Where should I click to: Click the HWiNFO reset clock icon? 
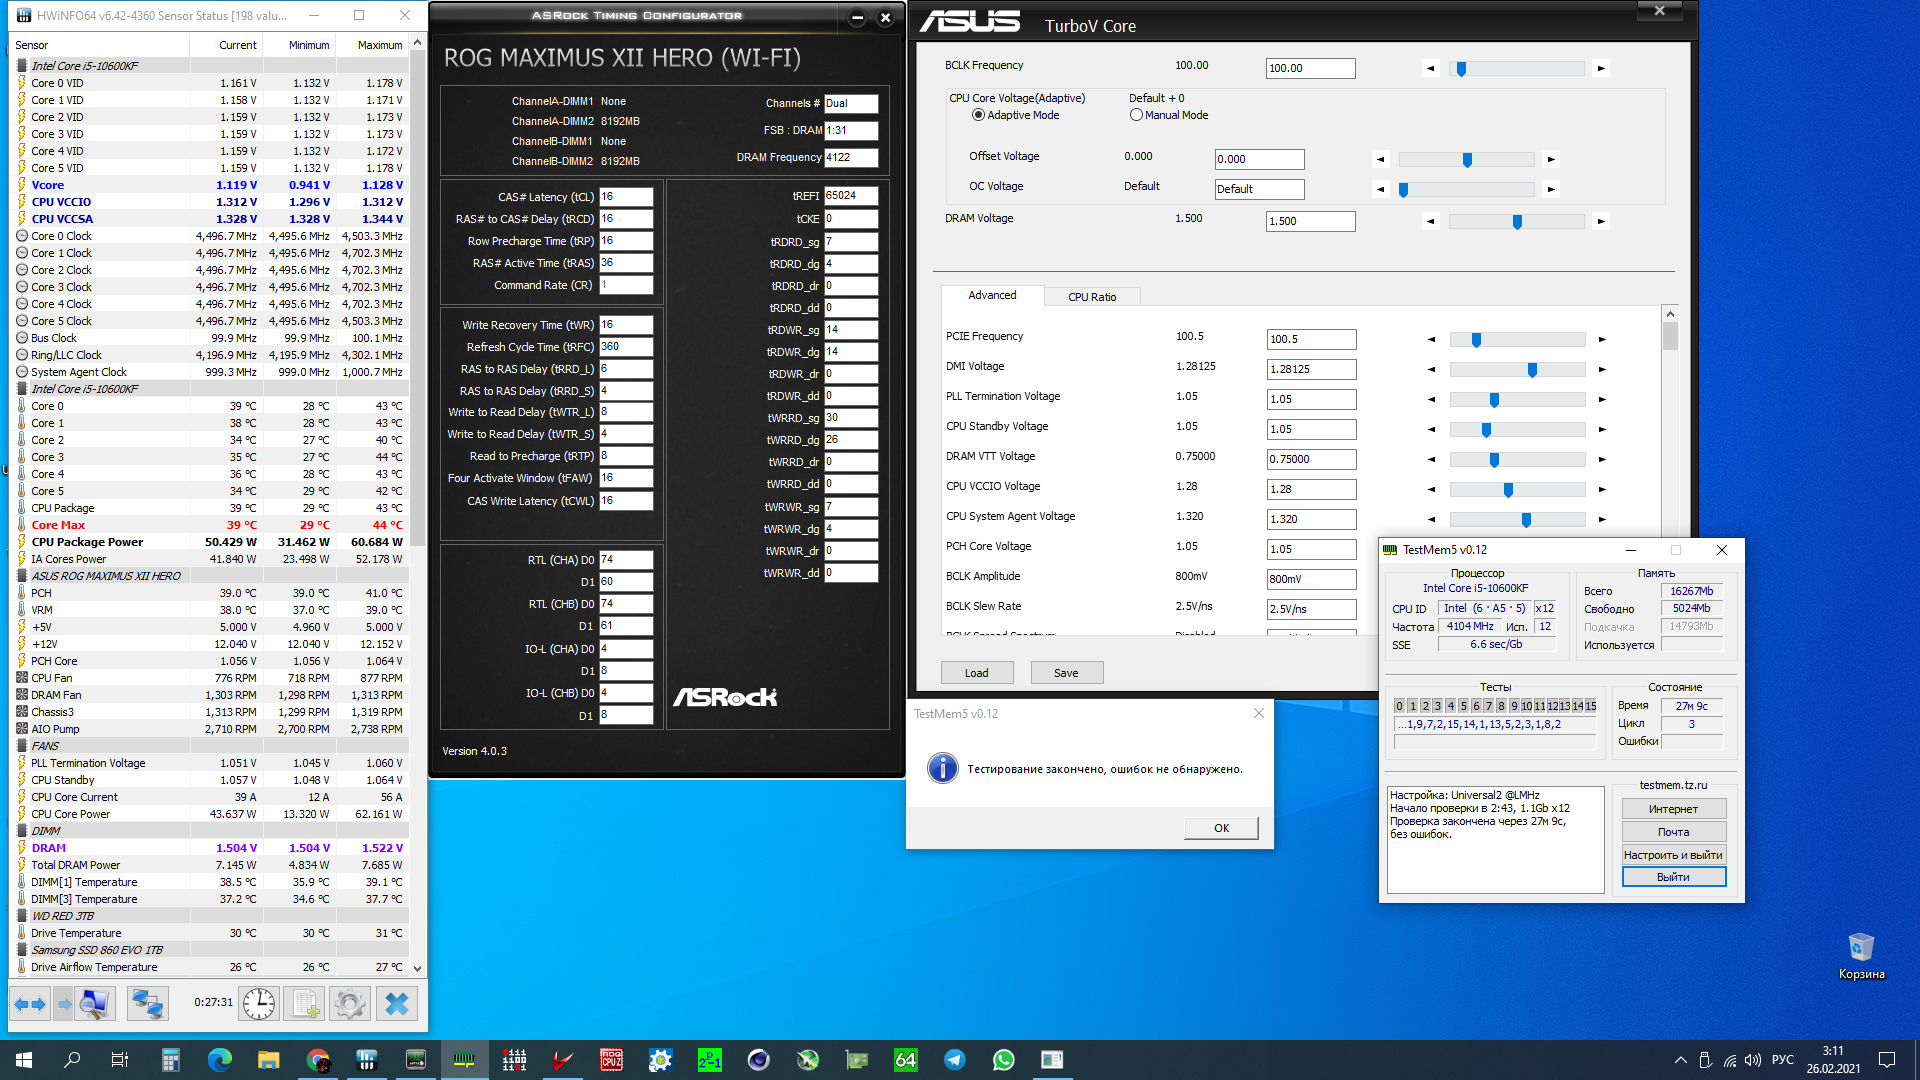(x=259, y=1003)
